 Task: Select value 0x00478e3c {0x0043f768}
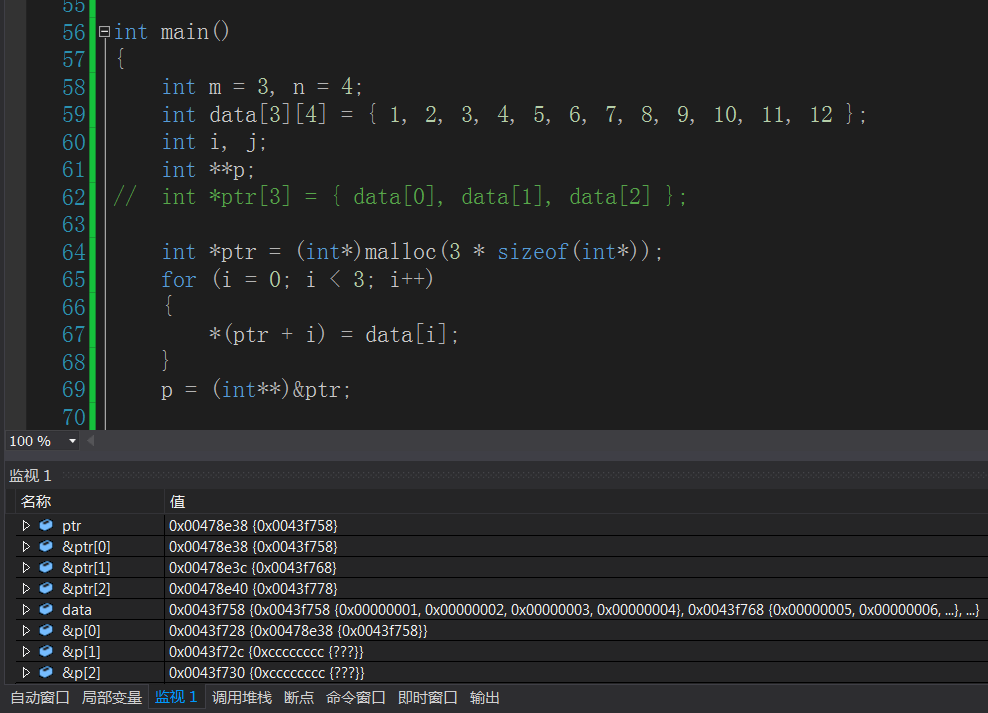253,568
